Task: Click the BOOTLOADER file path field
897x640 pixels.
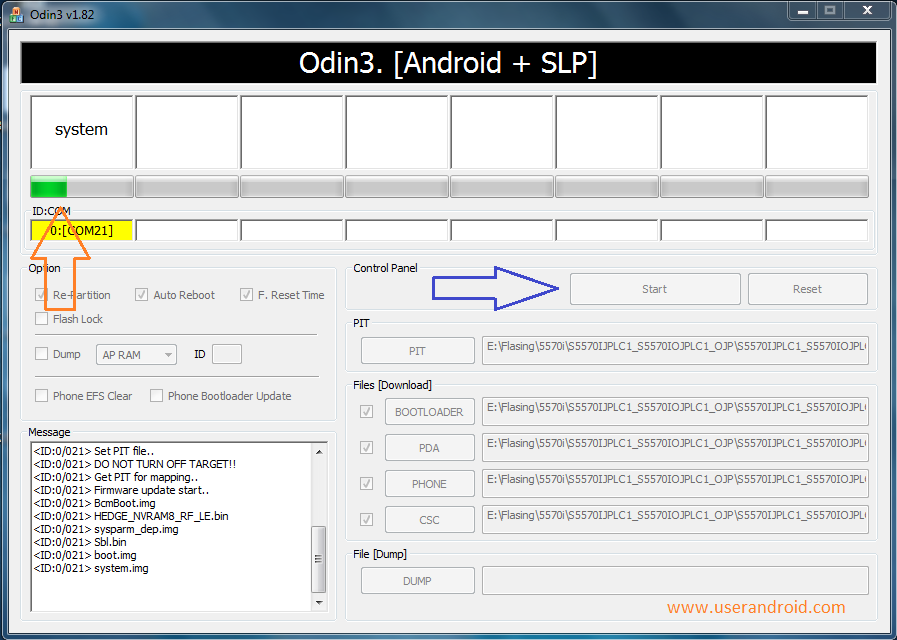Action: pos(676,411)
